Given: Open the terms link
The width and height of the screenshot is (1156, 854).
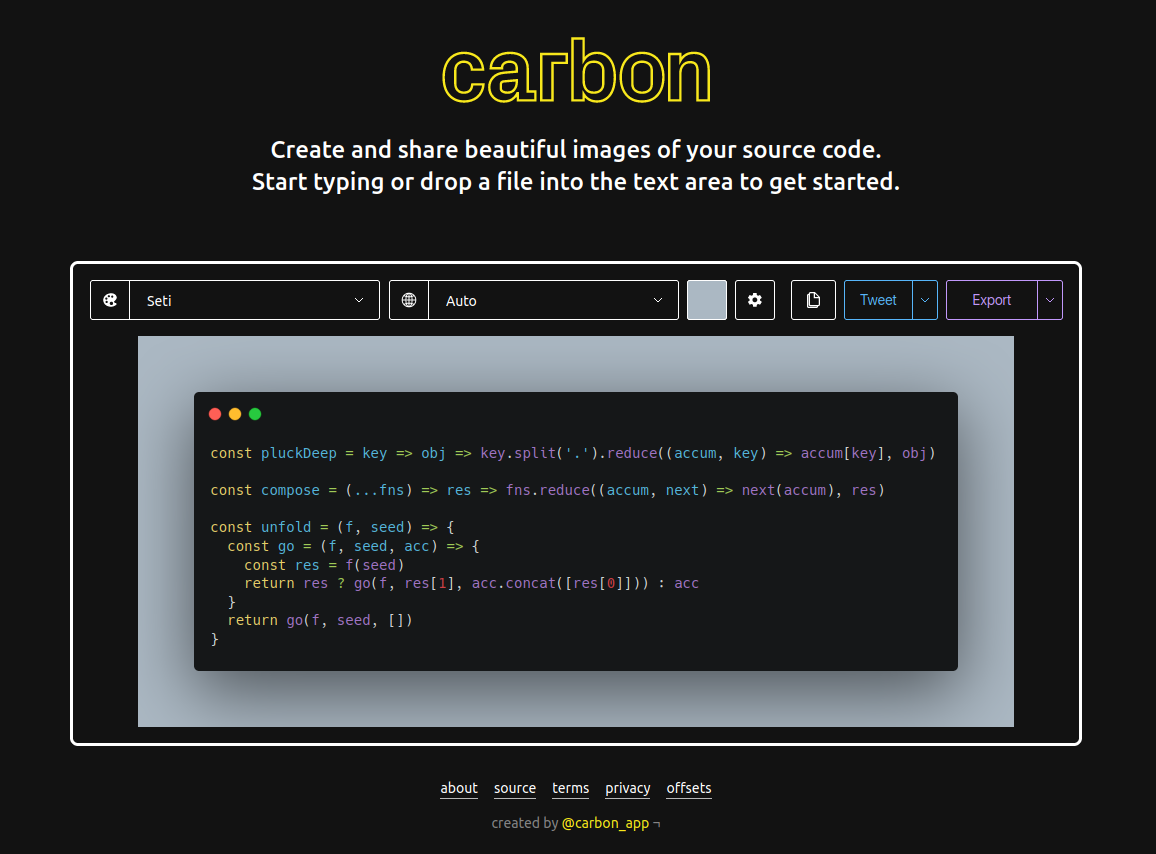Looking at the screenshot, I should click(571, 788).
